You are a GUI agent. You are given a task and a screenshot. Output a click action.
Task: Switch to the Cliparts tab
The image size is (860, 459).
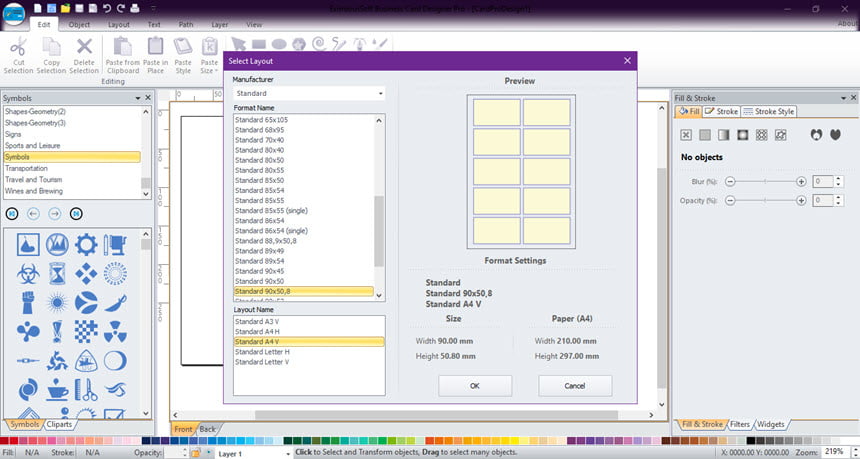[59, 424]
